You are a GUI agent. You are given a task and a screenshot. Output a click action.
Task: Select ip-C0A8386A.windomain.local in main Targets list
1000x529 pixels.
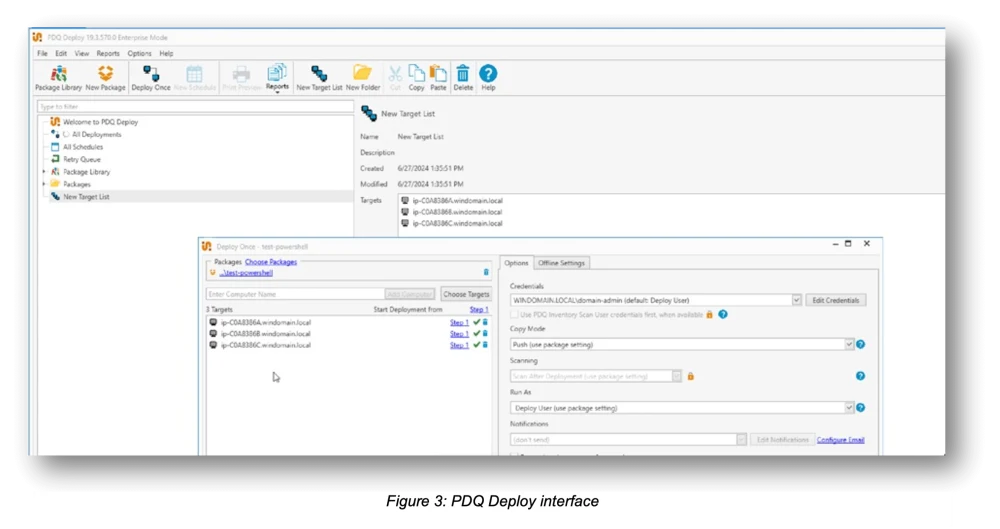pos(457,200)
